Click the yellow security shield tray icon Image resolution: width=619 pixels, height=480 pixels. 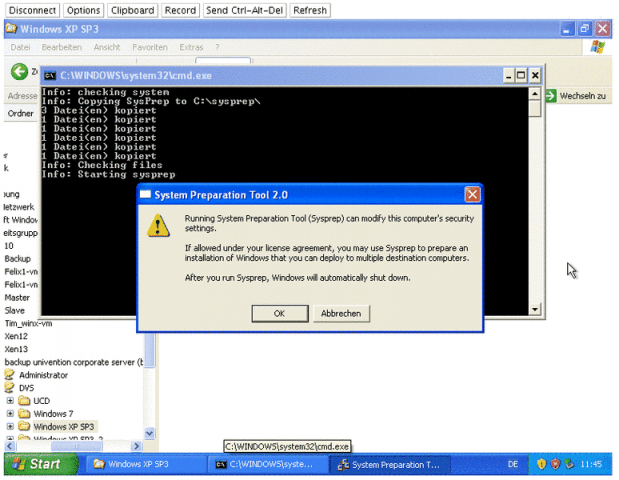pyautogui.click(x=541, y=464)
